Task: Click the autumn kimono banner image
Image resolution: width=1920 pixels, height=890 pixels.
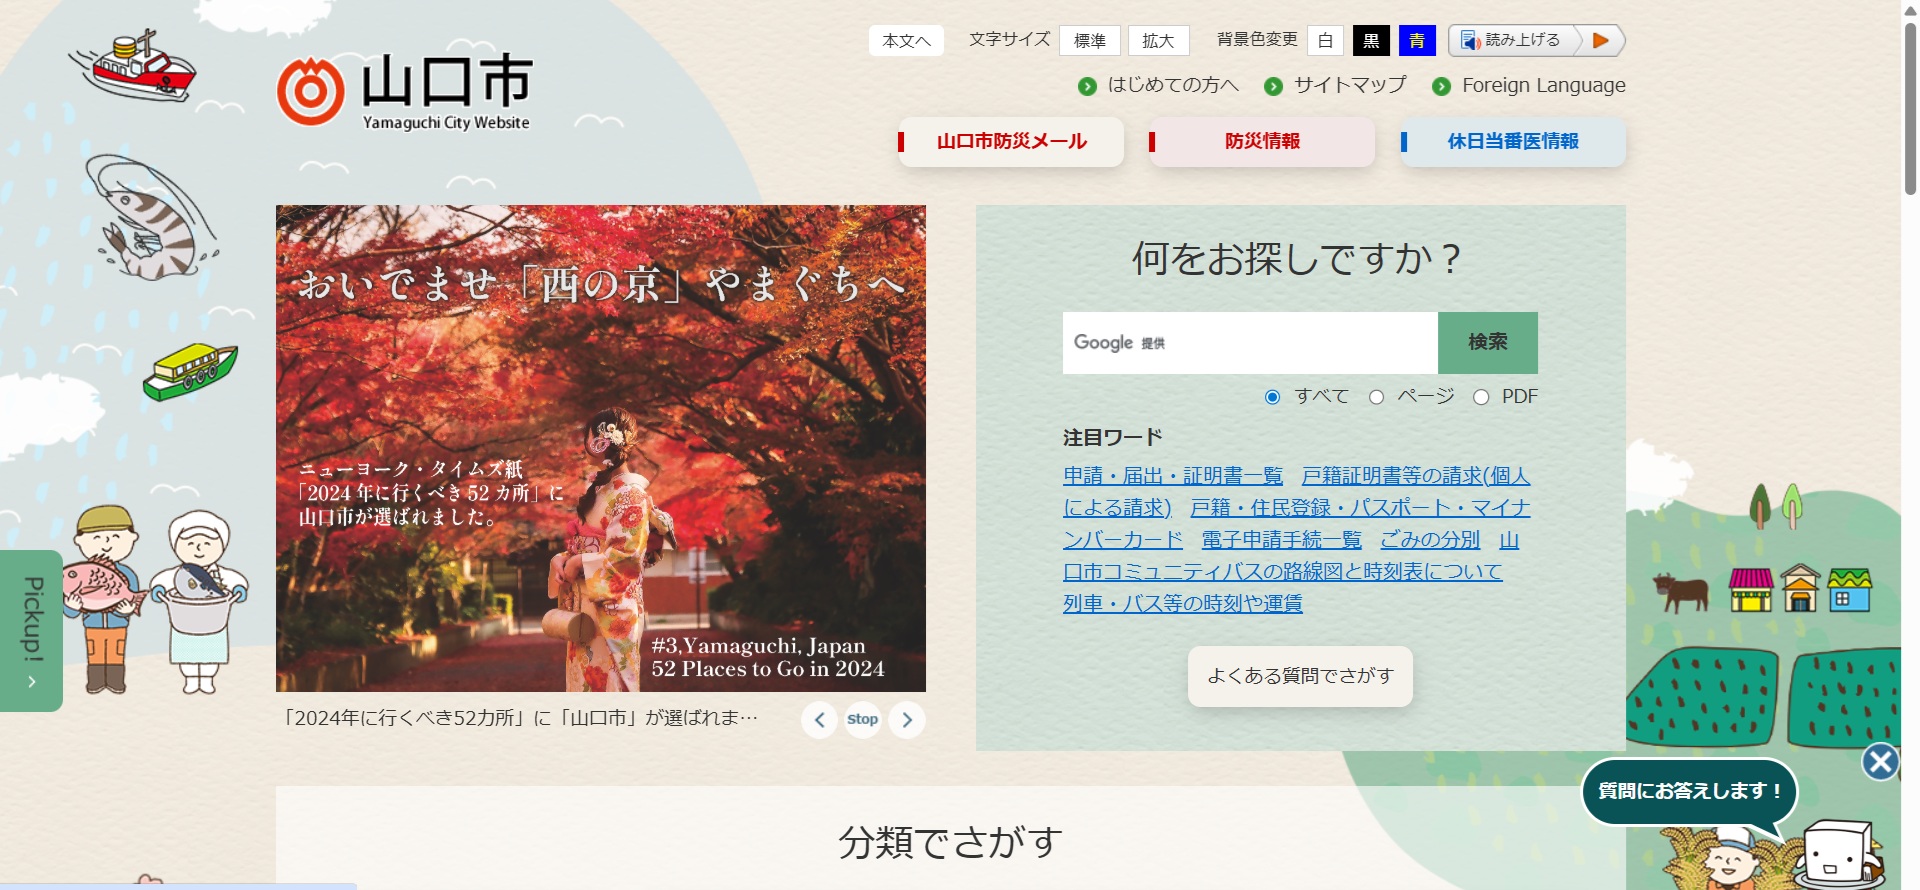Action: pyautogui.click(x=601, y=448)
